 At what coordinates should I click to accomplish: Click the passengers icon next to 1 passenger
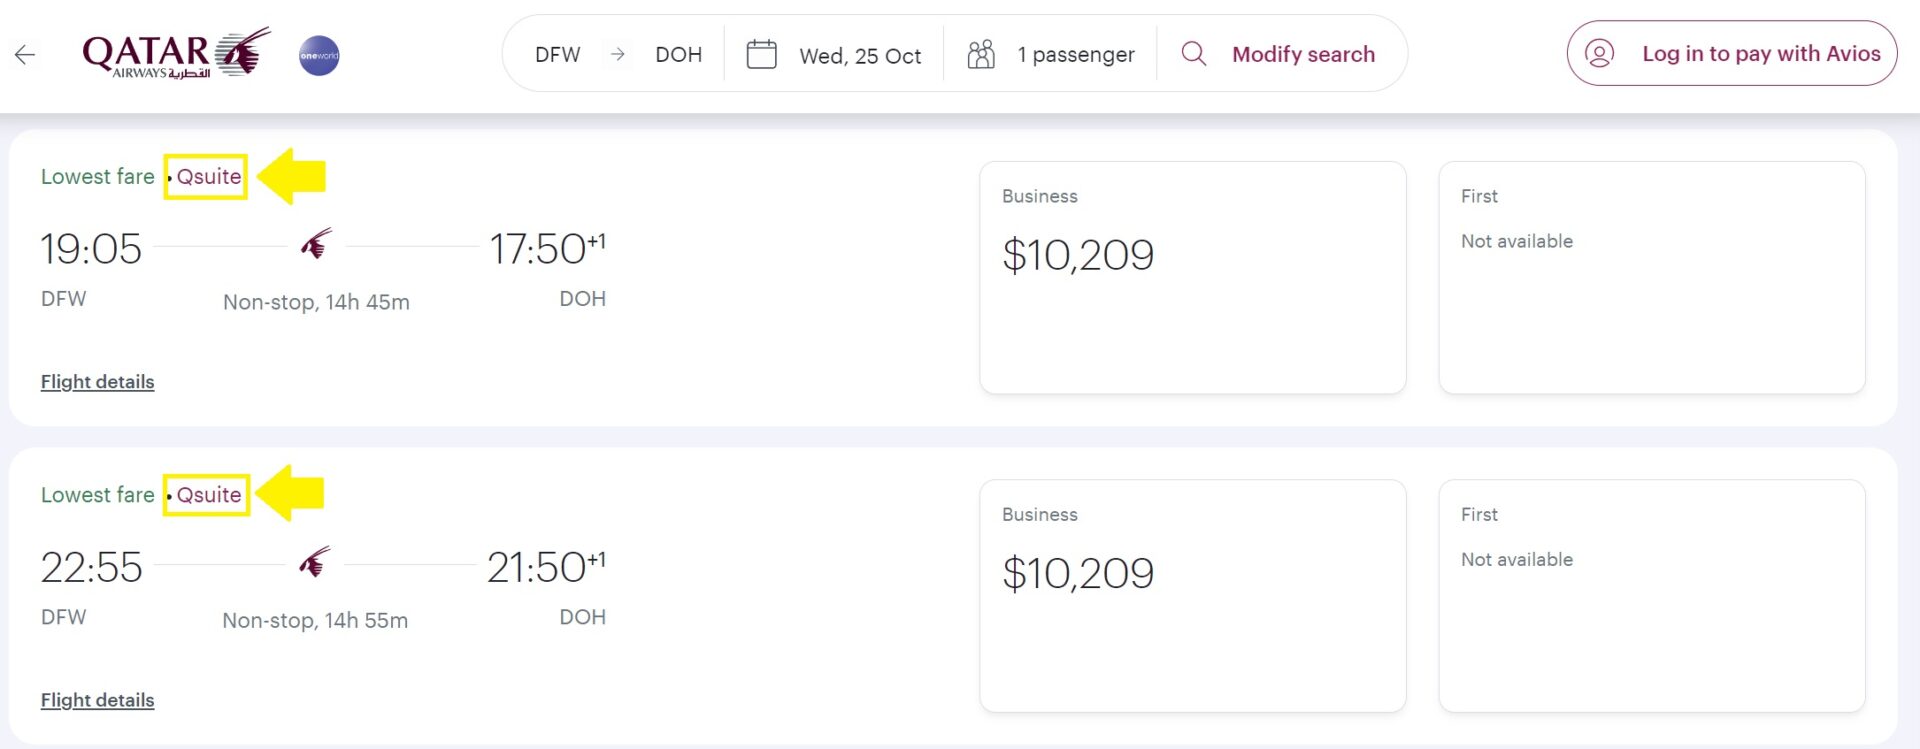pyautogui.click(x=981, y=54)
